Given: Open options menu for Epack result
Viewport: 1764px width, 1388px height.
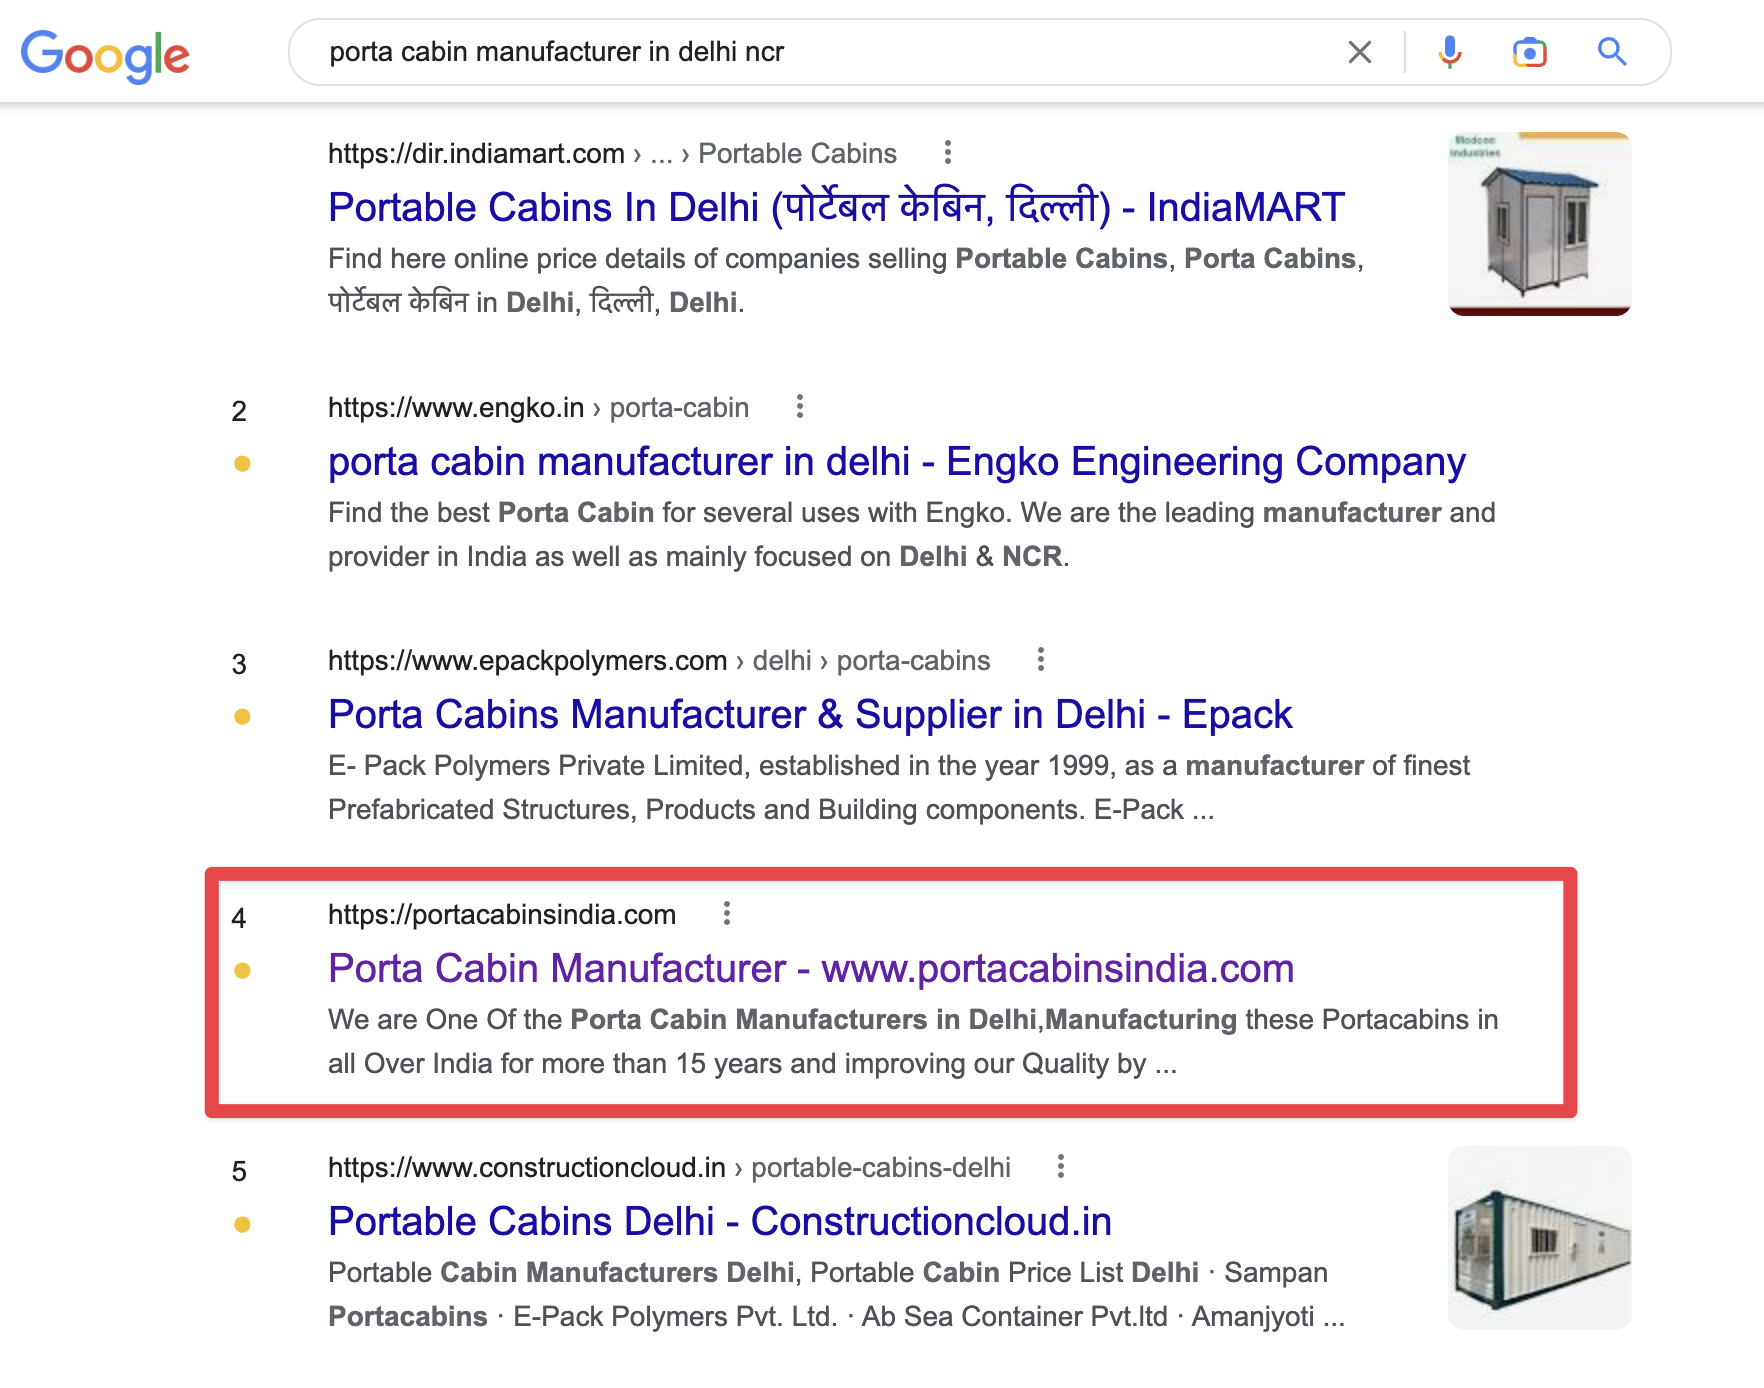Looking at the screenshot, I should (1040, 660).
